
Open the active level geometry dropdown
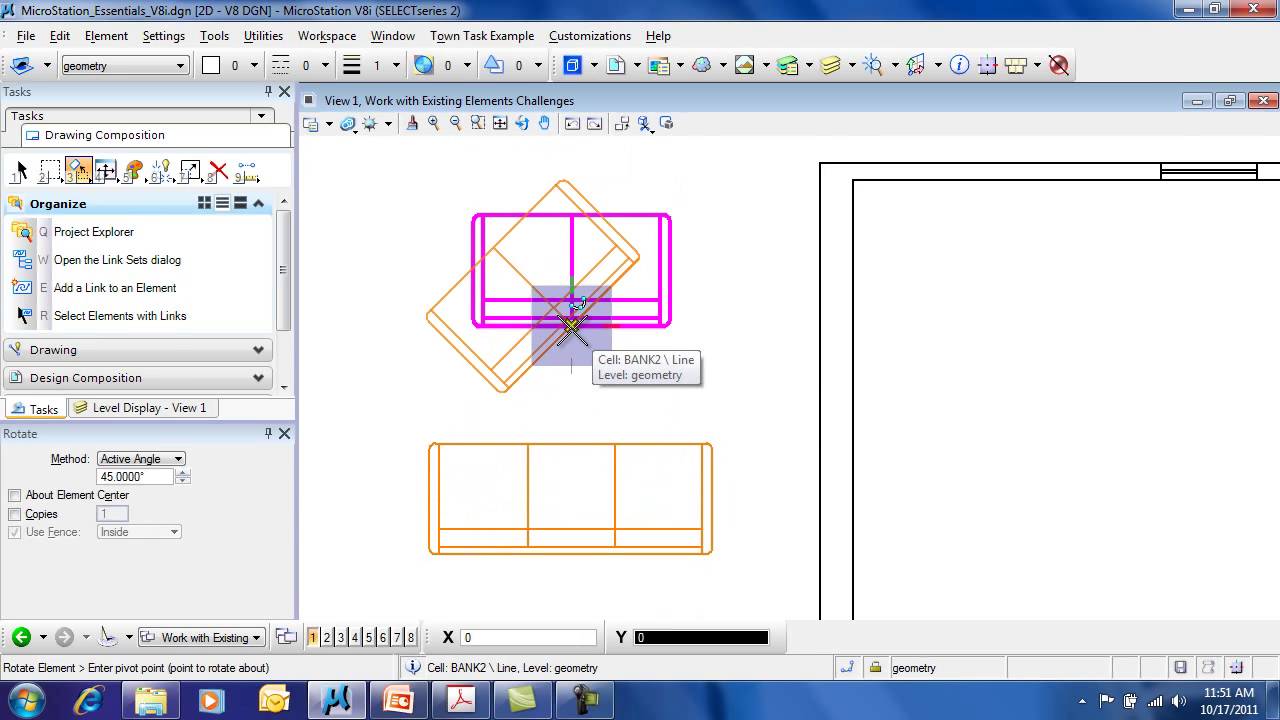[125, 65]
